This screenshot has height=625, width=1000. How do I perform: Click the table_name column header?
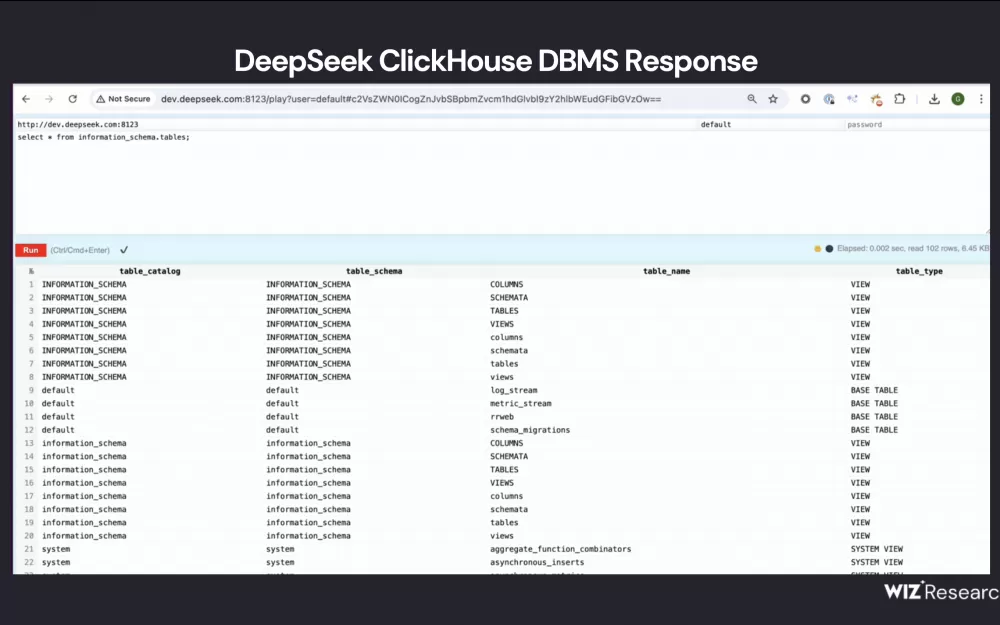[666, 271]
